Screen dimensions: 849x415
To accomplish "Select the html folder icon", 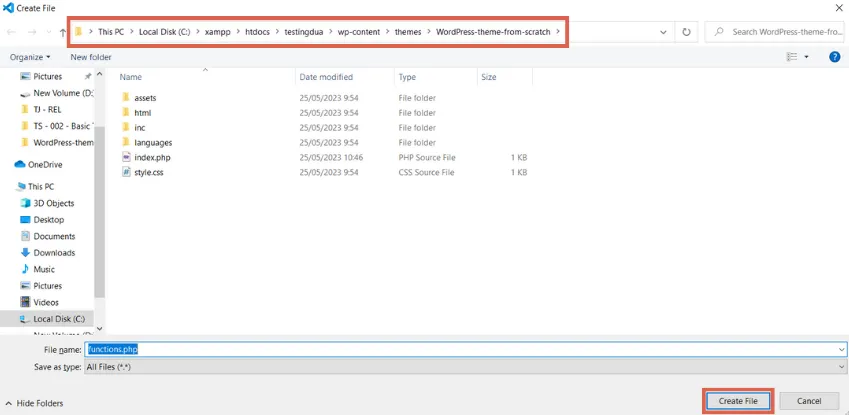I will pyautogui.click(x=126, y=113).
